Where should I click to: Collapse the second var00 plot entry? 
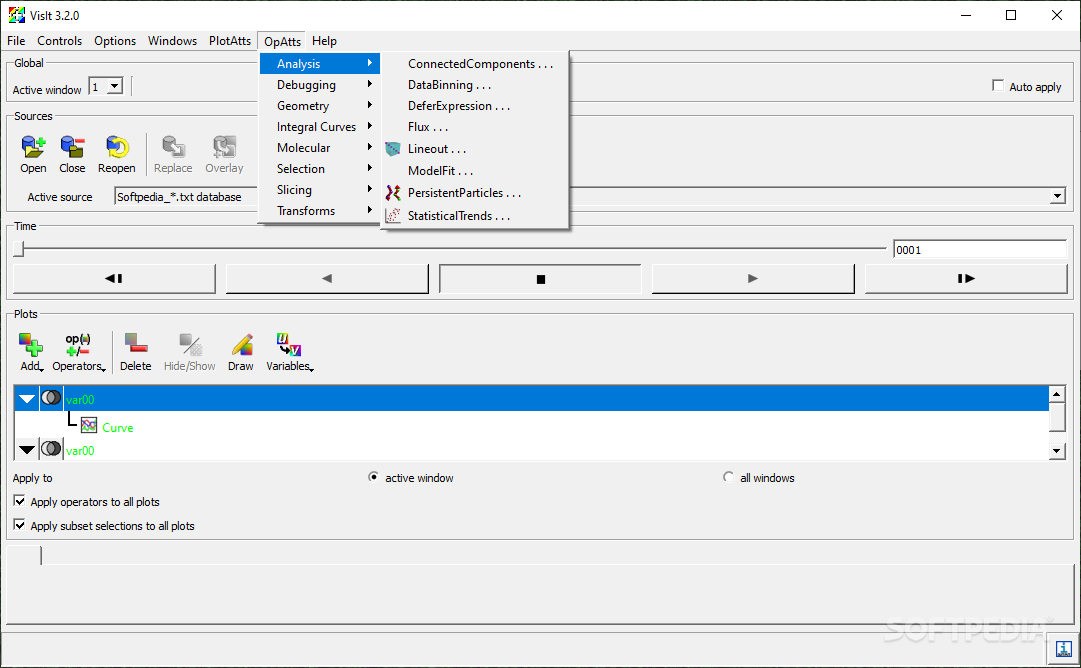(27, 449)
